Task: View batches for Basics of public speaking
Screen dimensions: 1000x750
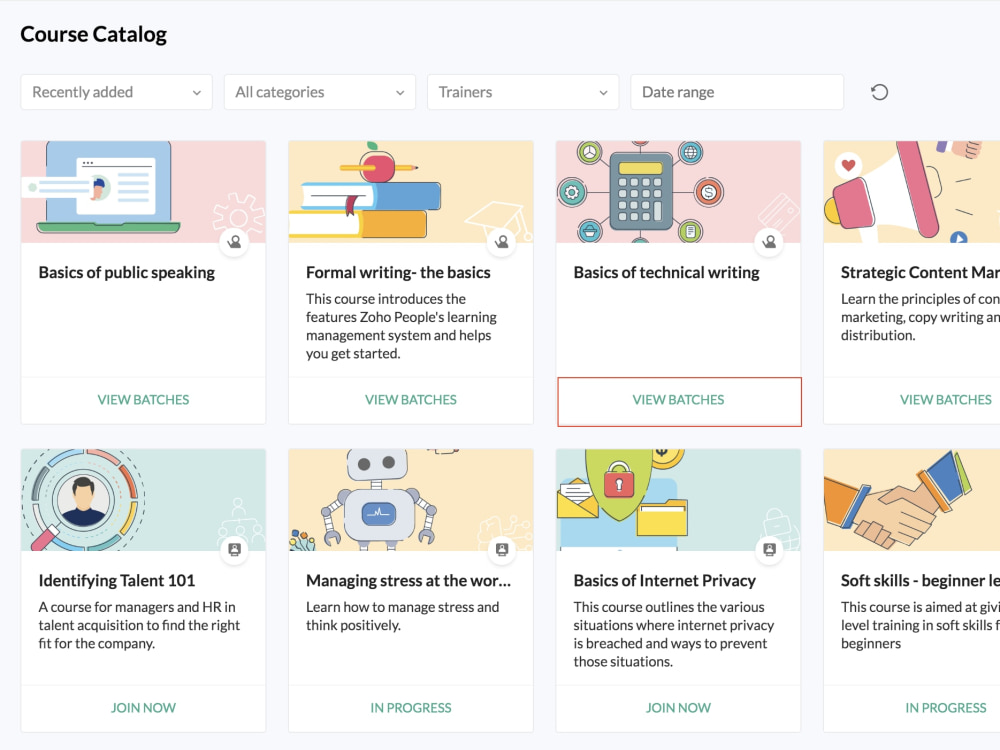Action: (x=143, y=400)
